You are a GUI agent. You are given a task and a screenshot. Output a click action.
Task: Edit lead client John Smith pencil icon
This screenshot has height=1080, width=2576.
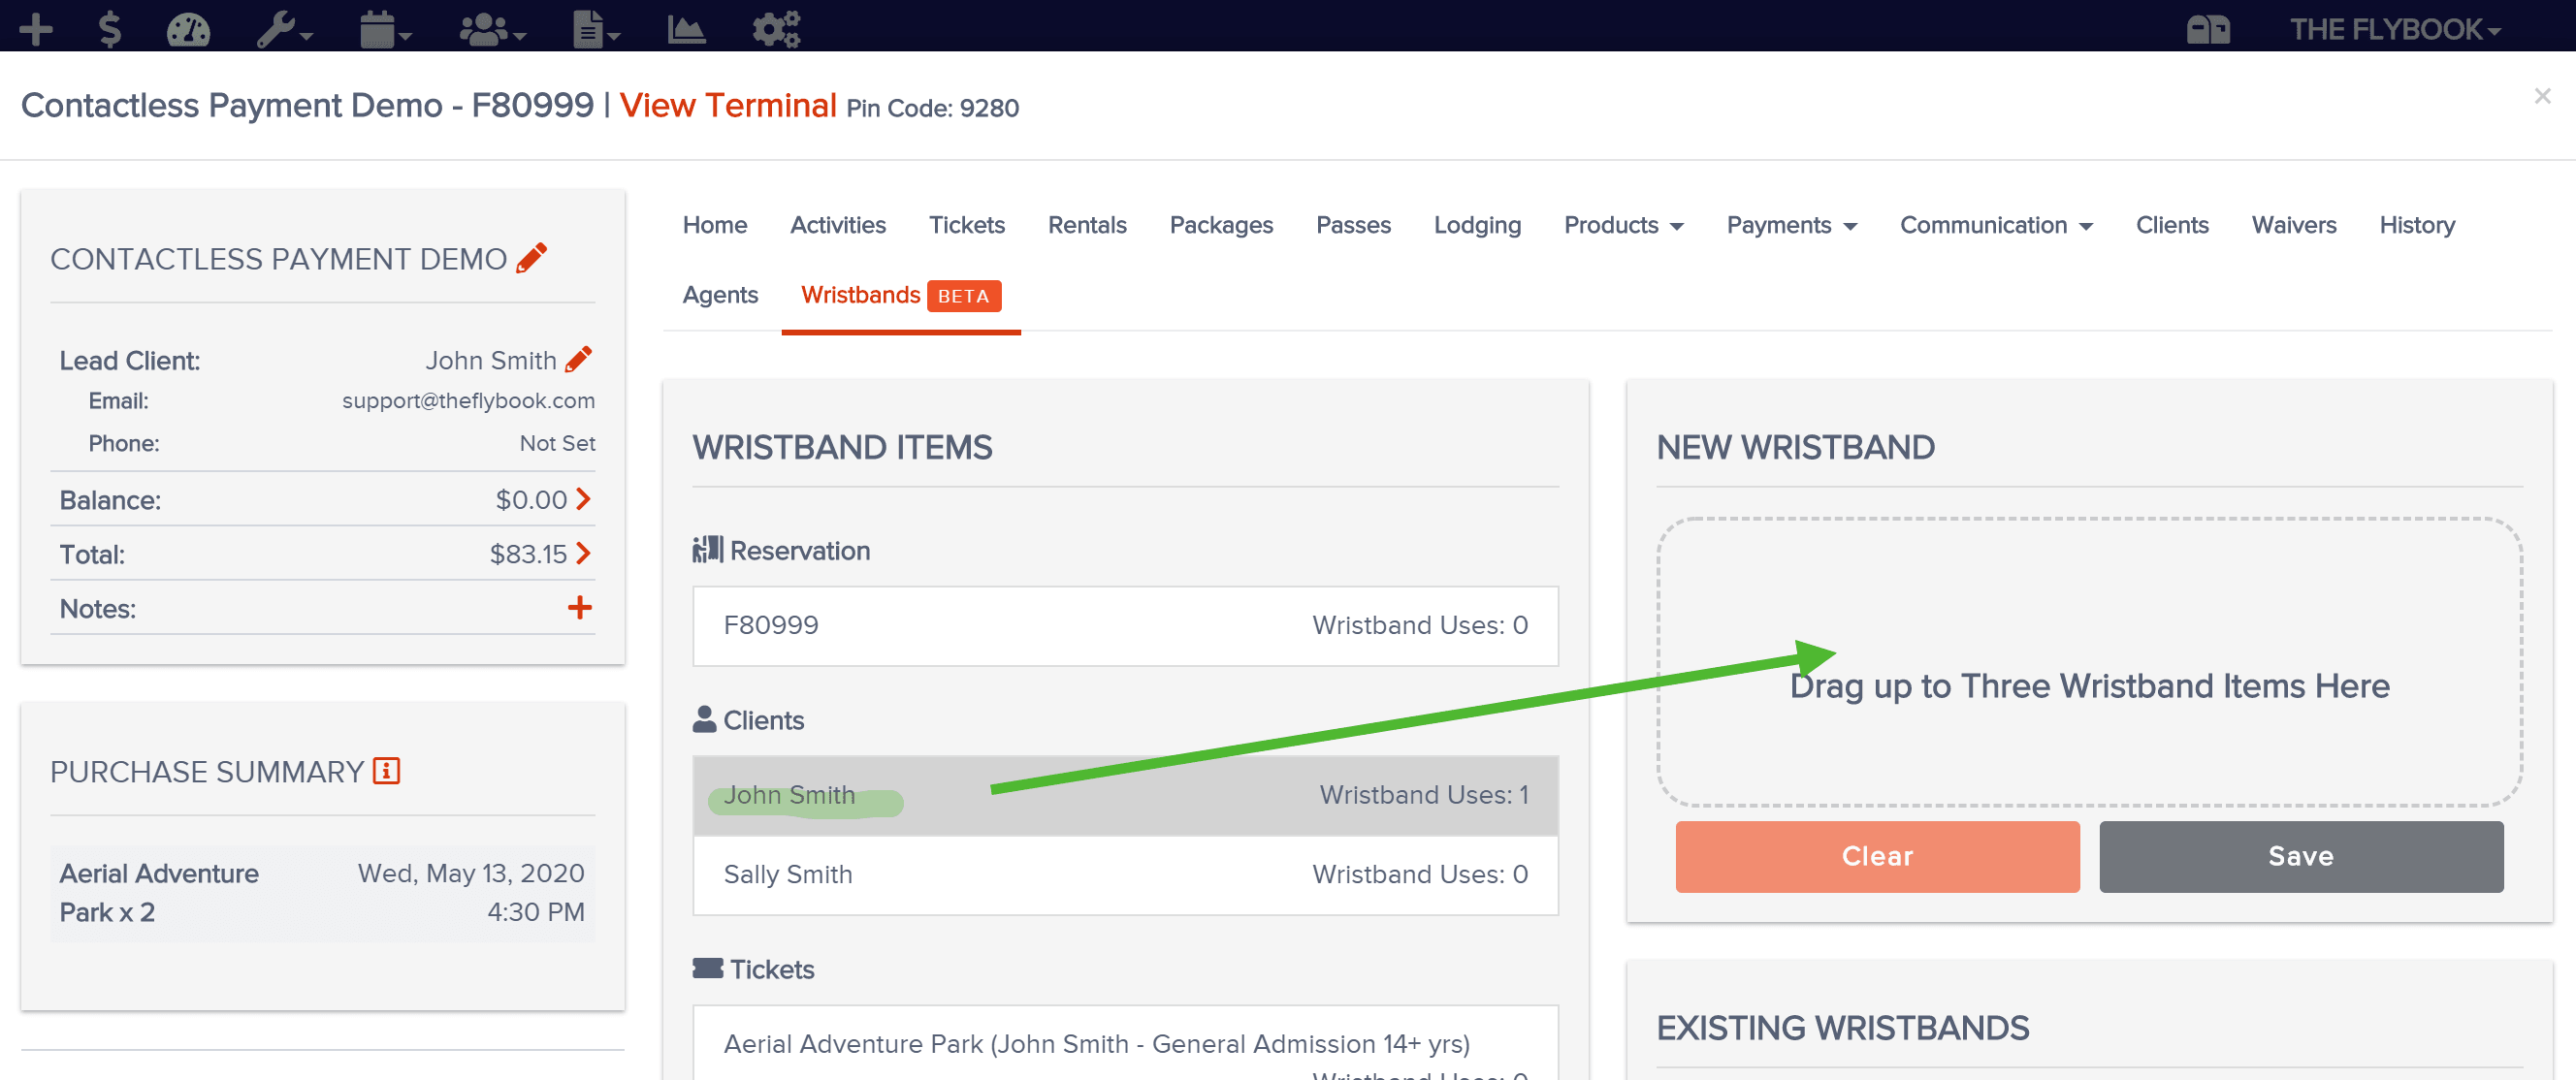tap(579, 359)
